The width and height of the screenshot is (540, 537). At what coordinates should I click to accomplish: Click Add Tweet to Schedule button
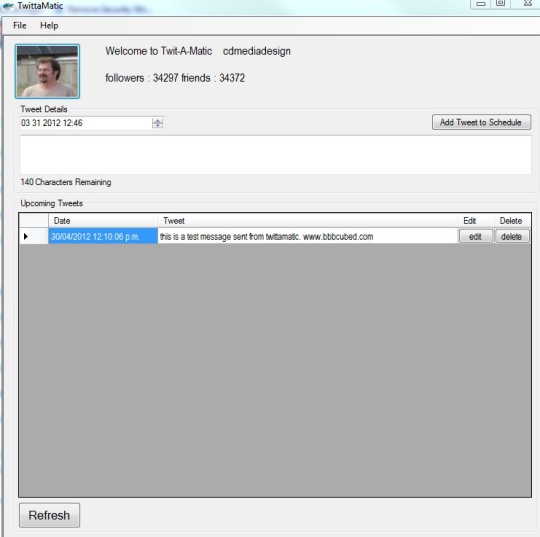(481, 122)
